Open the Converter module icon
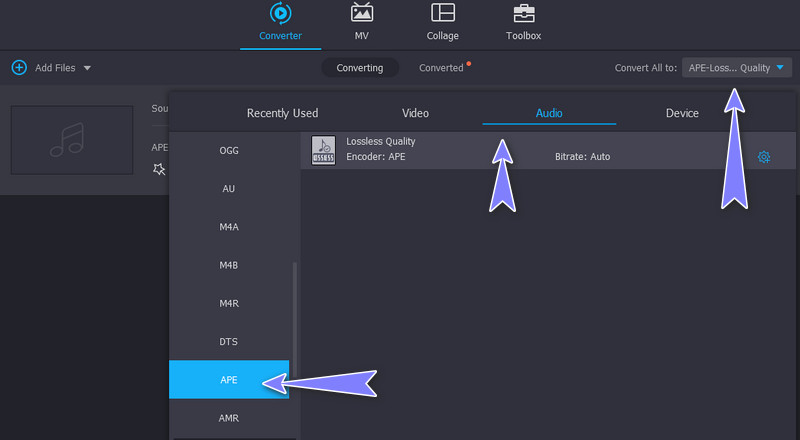800x440 pixels. click(x=280, y=14)
